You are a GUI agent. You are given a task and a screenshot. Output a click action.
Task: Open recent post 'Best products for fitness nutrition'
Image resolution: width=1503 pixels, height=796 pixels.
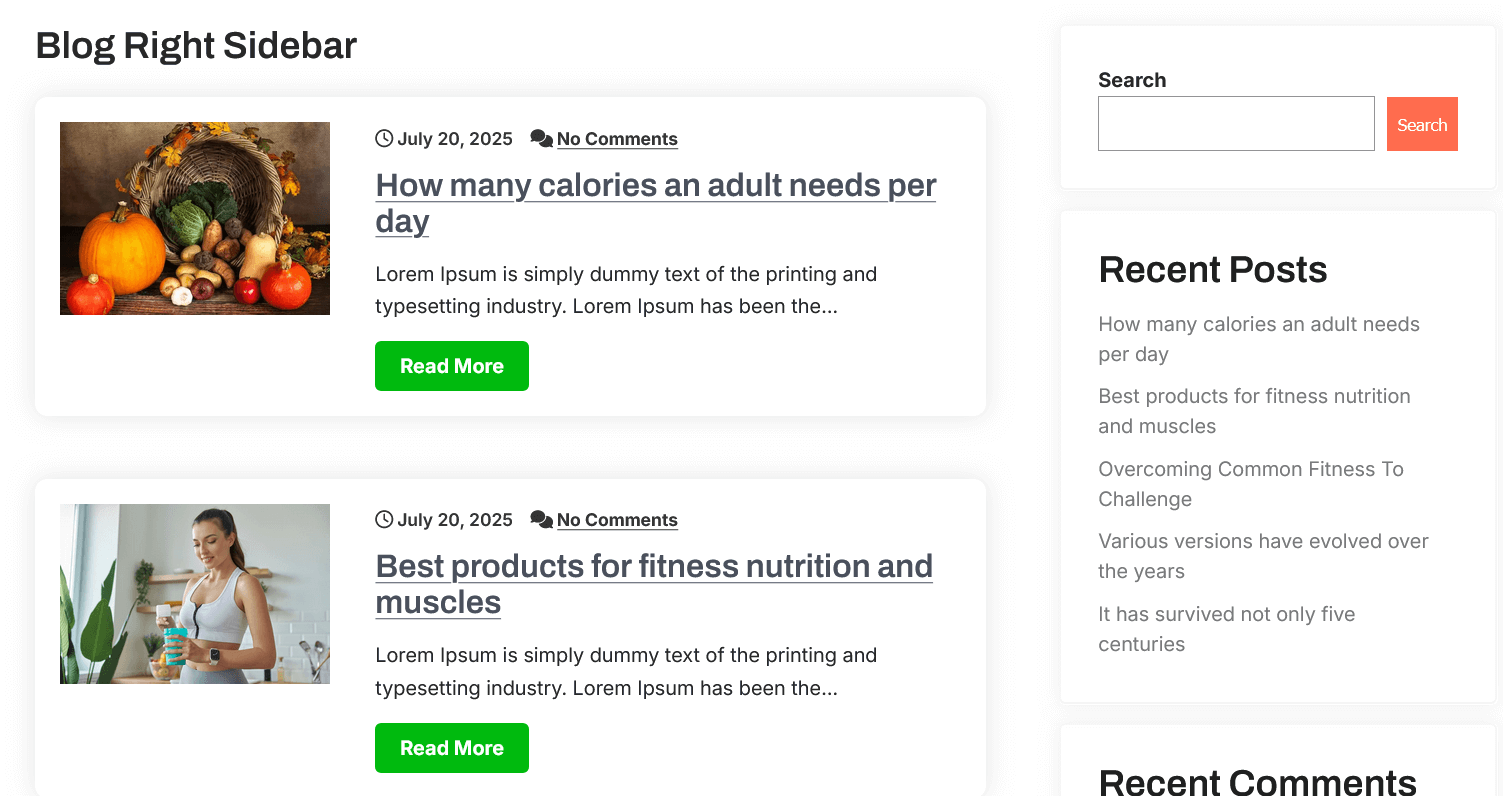1254,397
